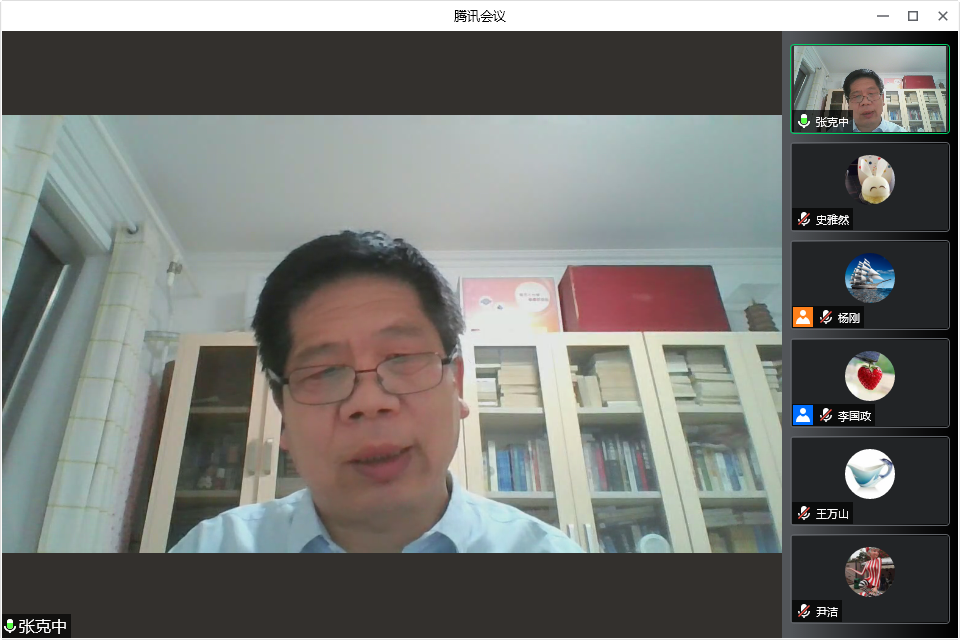The width and height of the screenshot is (960, 640).
Task: Click the 王万山 name label in participant list
Action: point(832,514)
